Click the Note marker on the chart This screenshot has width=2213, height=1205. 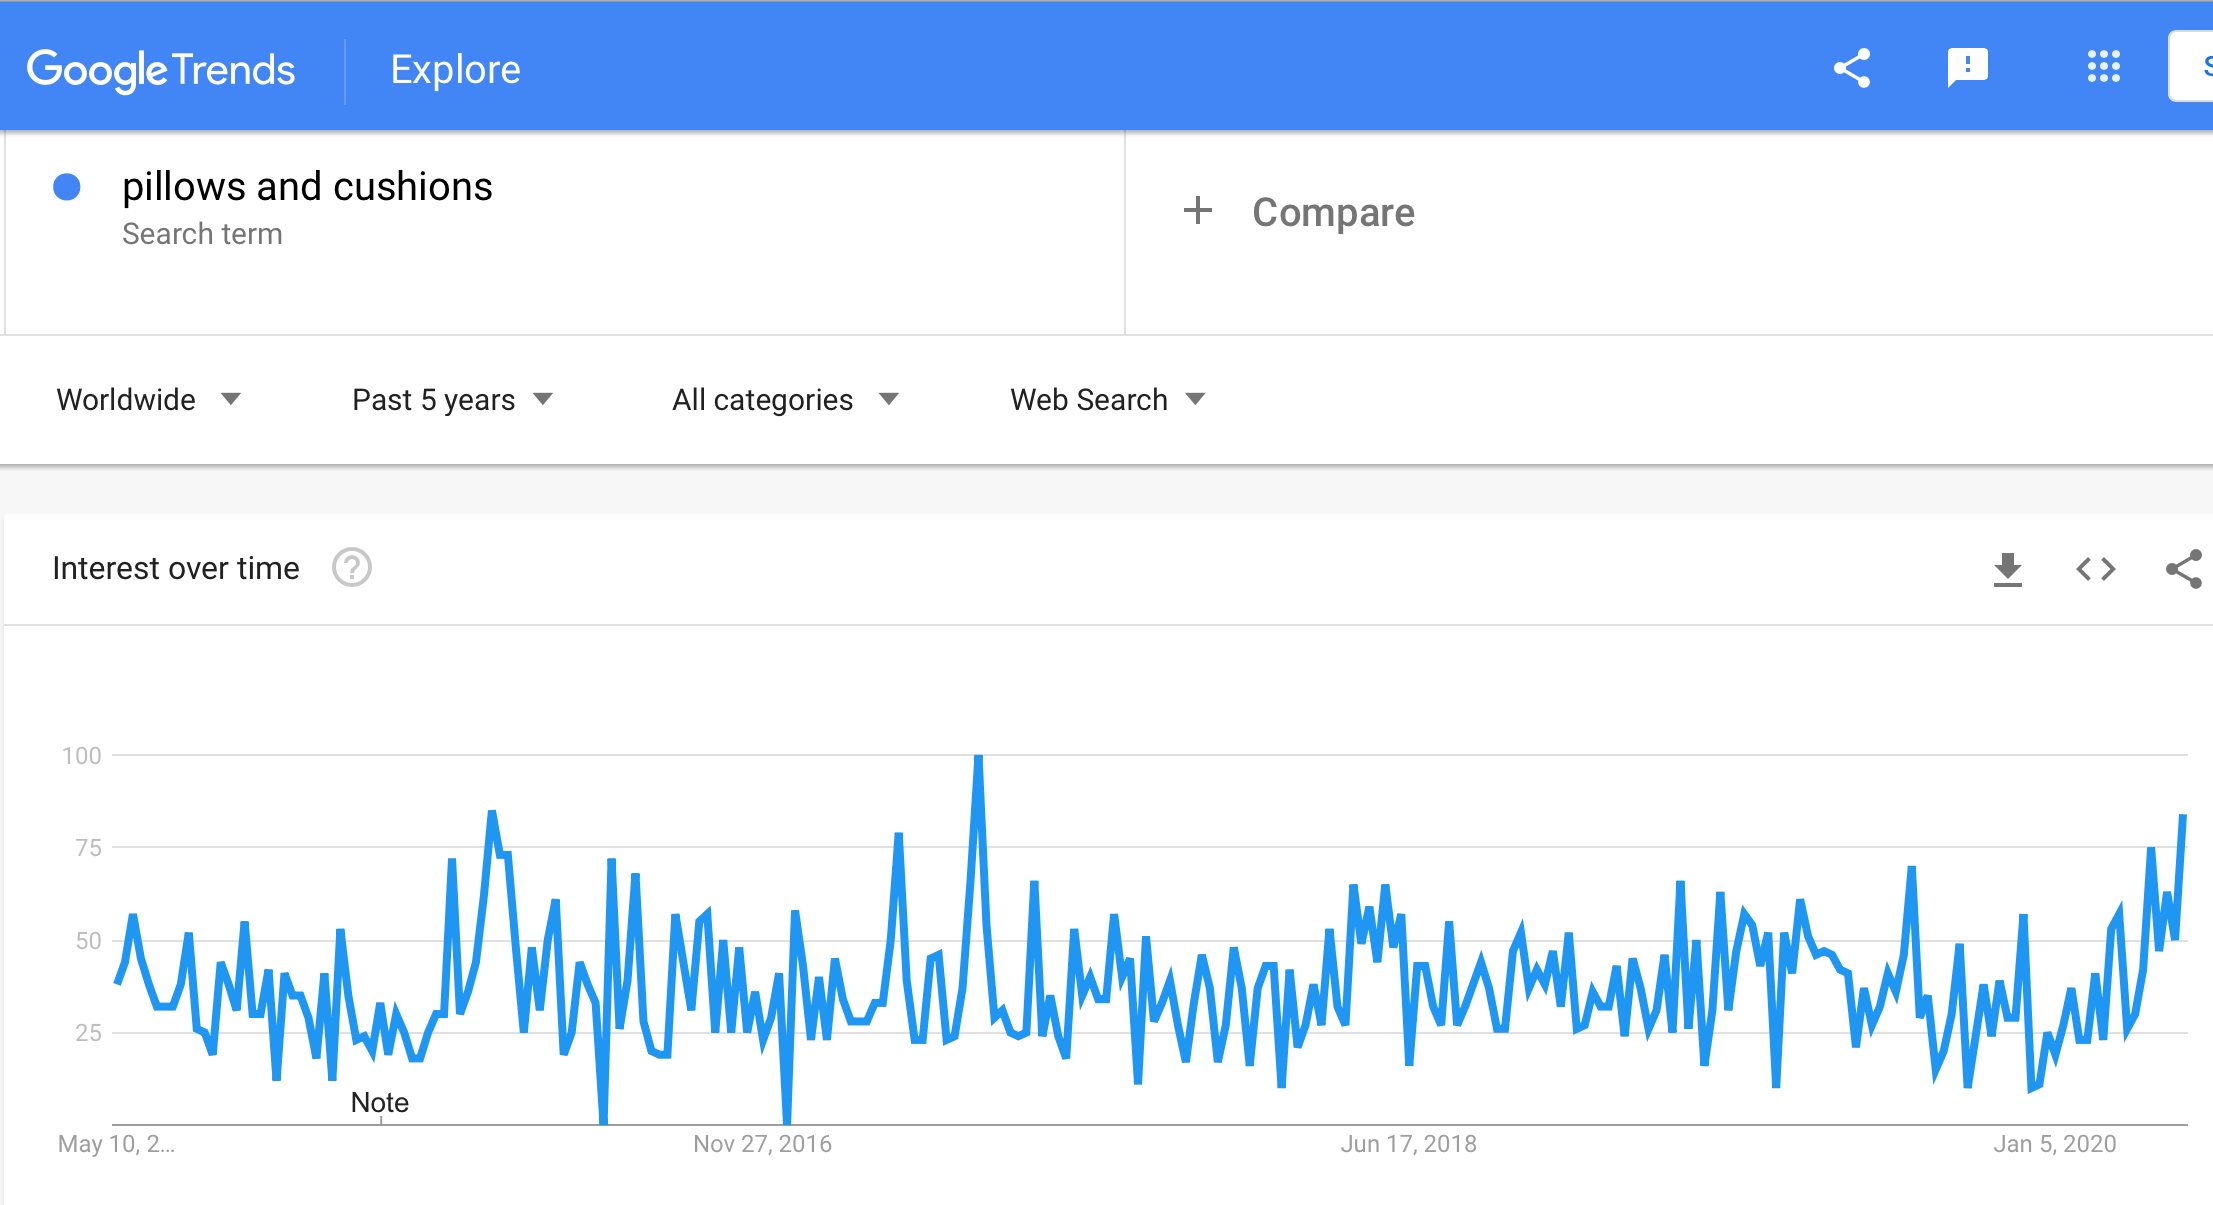pyautogui.click(x=380, y=1102)
